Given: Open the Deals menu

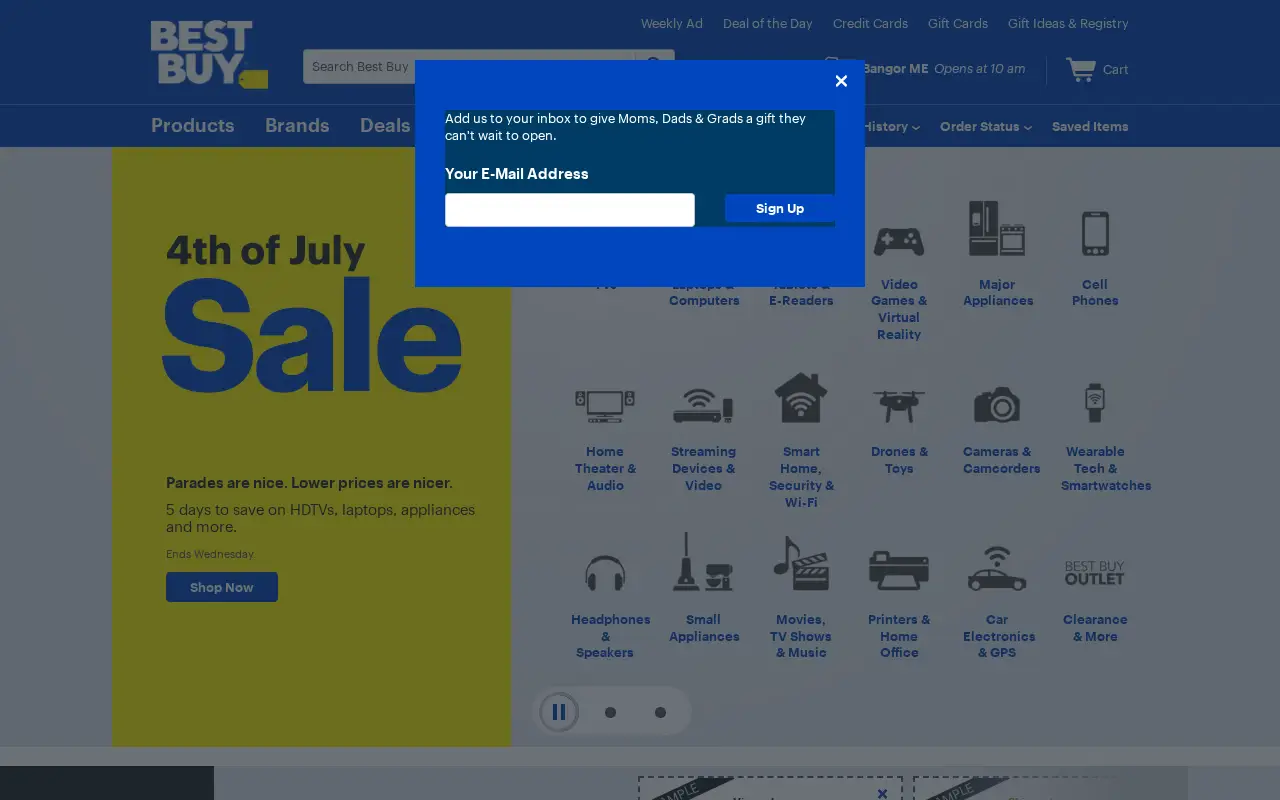Looking at the screenshot, I should pos(385,125).
